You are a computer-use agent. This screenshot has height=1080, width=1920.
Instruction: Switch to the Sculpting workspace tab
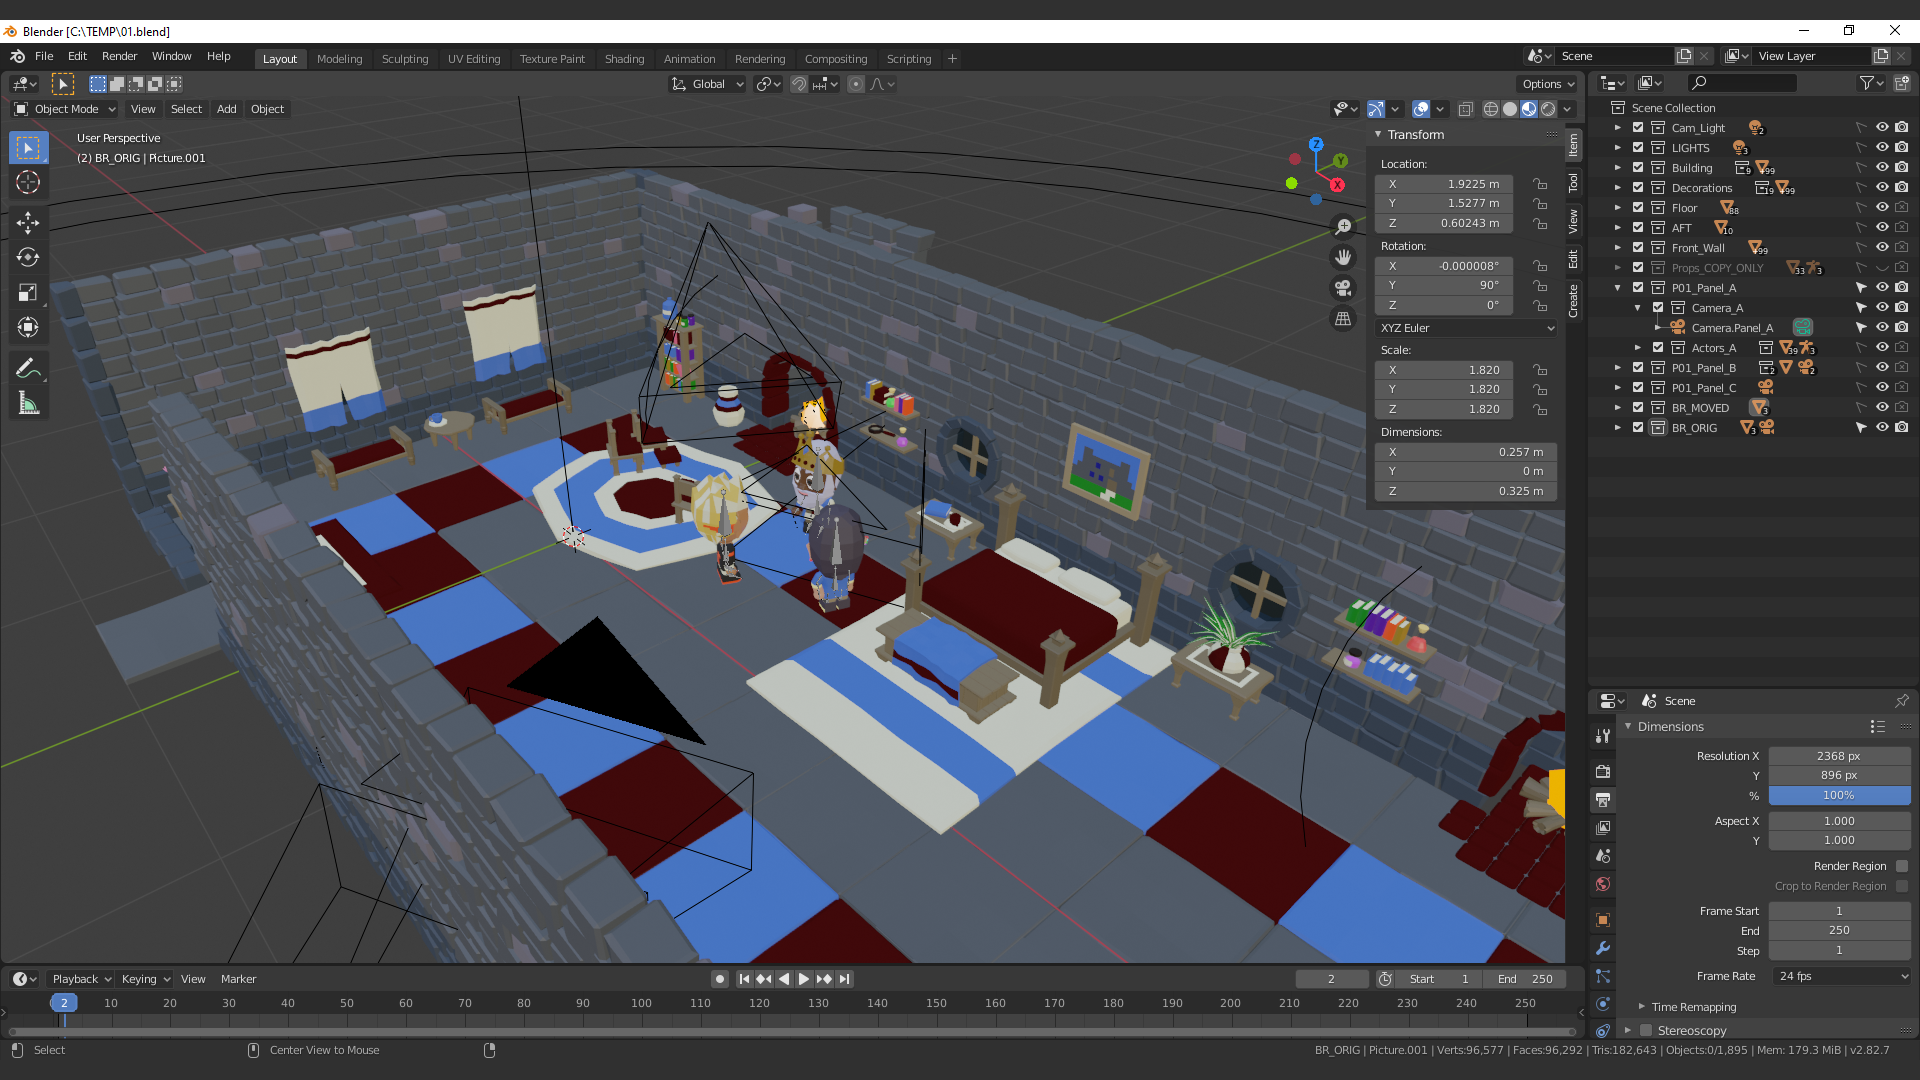point(404,58)
